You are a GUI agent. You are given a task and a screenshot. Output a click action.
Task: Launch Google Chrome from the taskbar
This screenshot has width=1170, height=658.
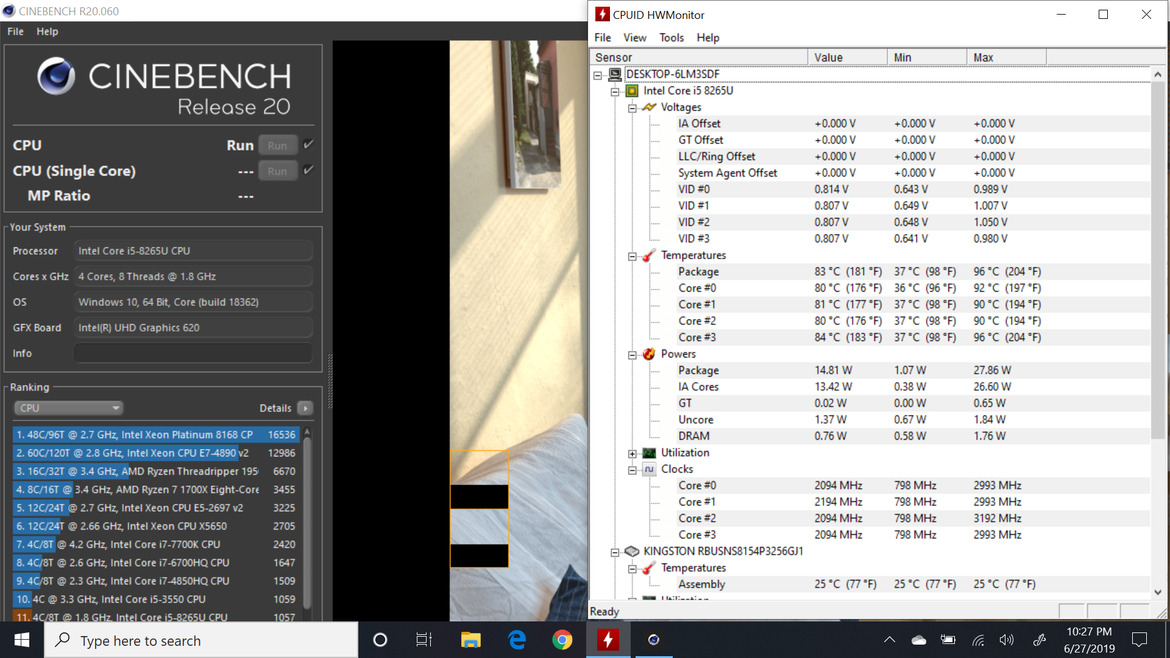563,640
